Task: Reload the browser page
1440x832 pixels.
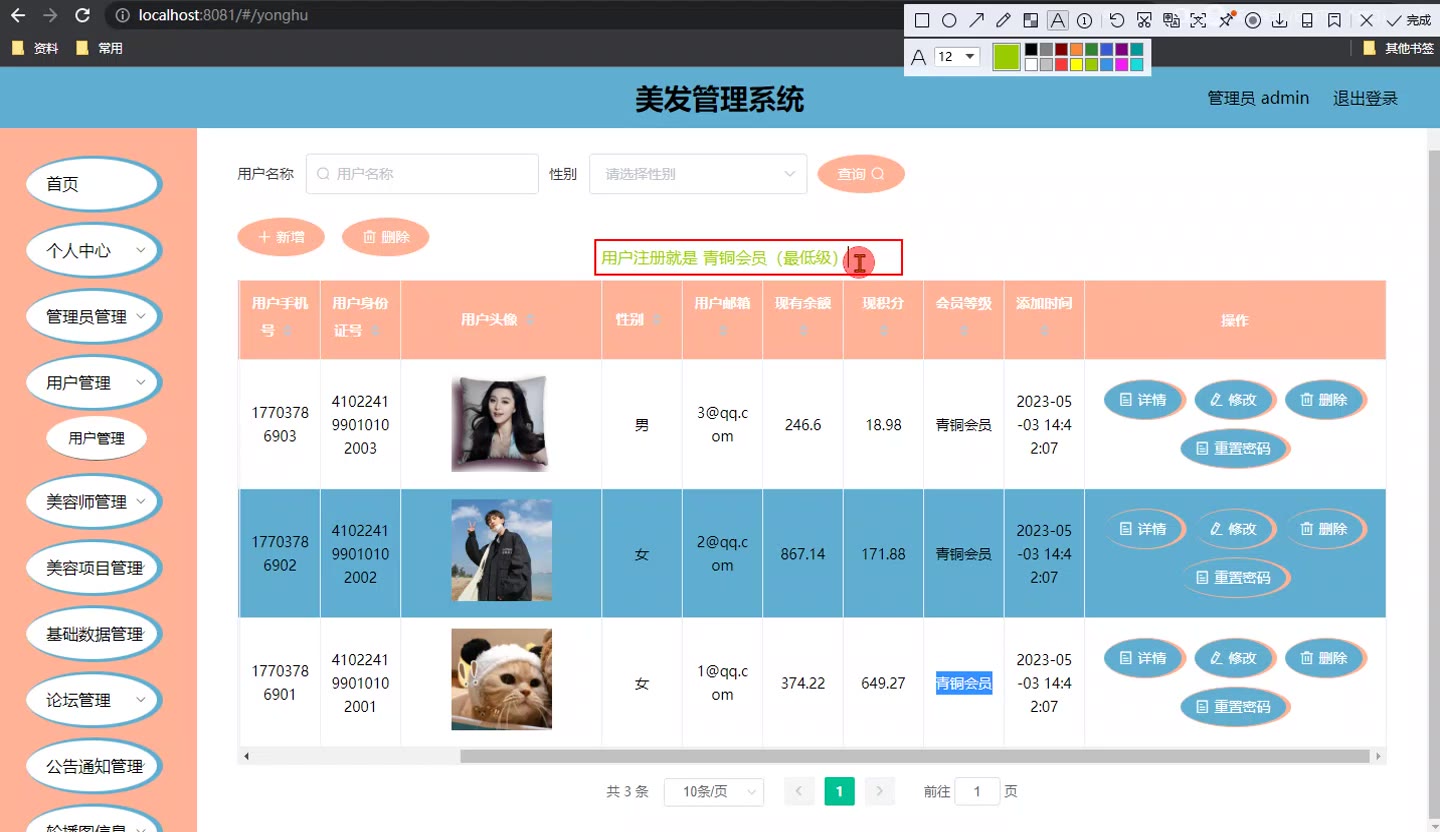Action: (x=83, y=15)
